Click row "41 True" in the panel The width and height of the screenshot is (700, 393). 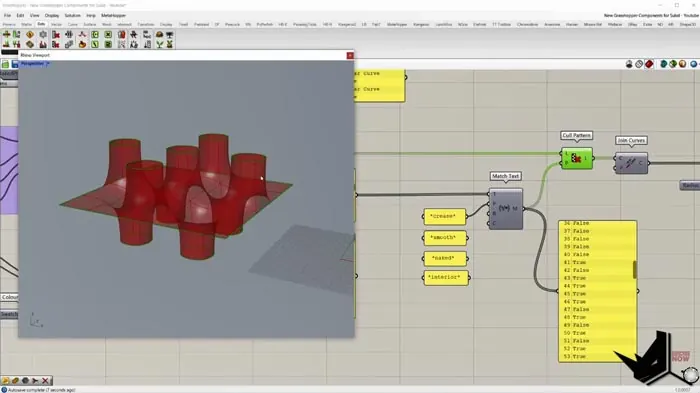point(596,262)
